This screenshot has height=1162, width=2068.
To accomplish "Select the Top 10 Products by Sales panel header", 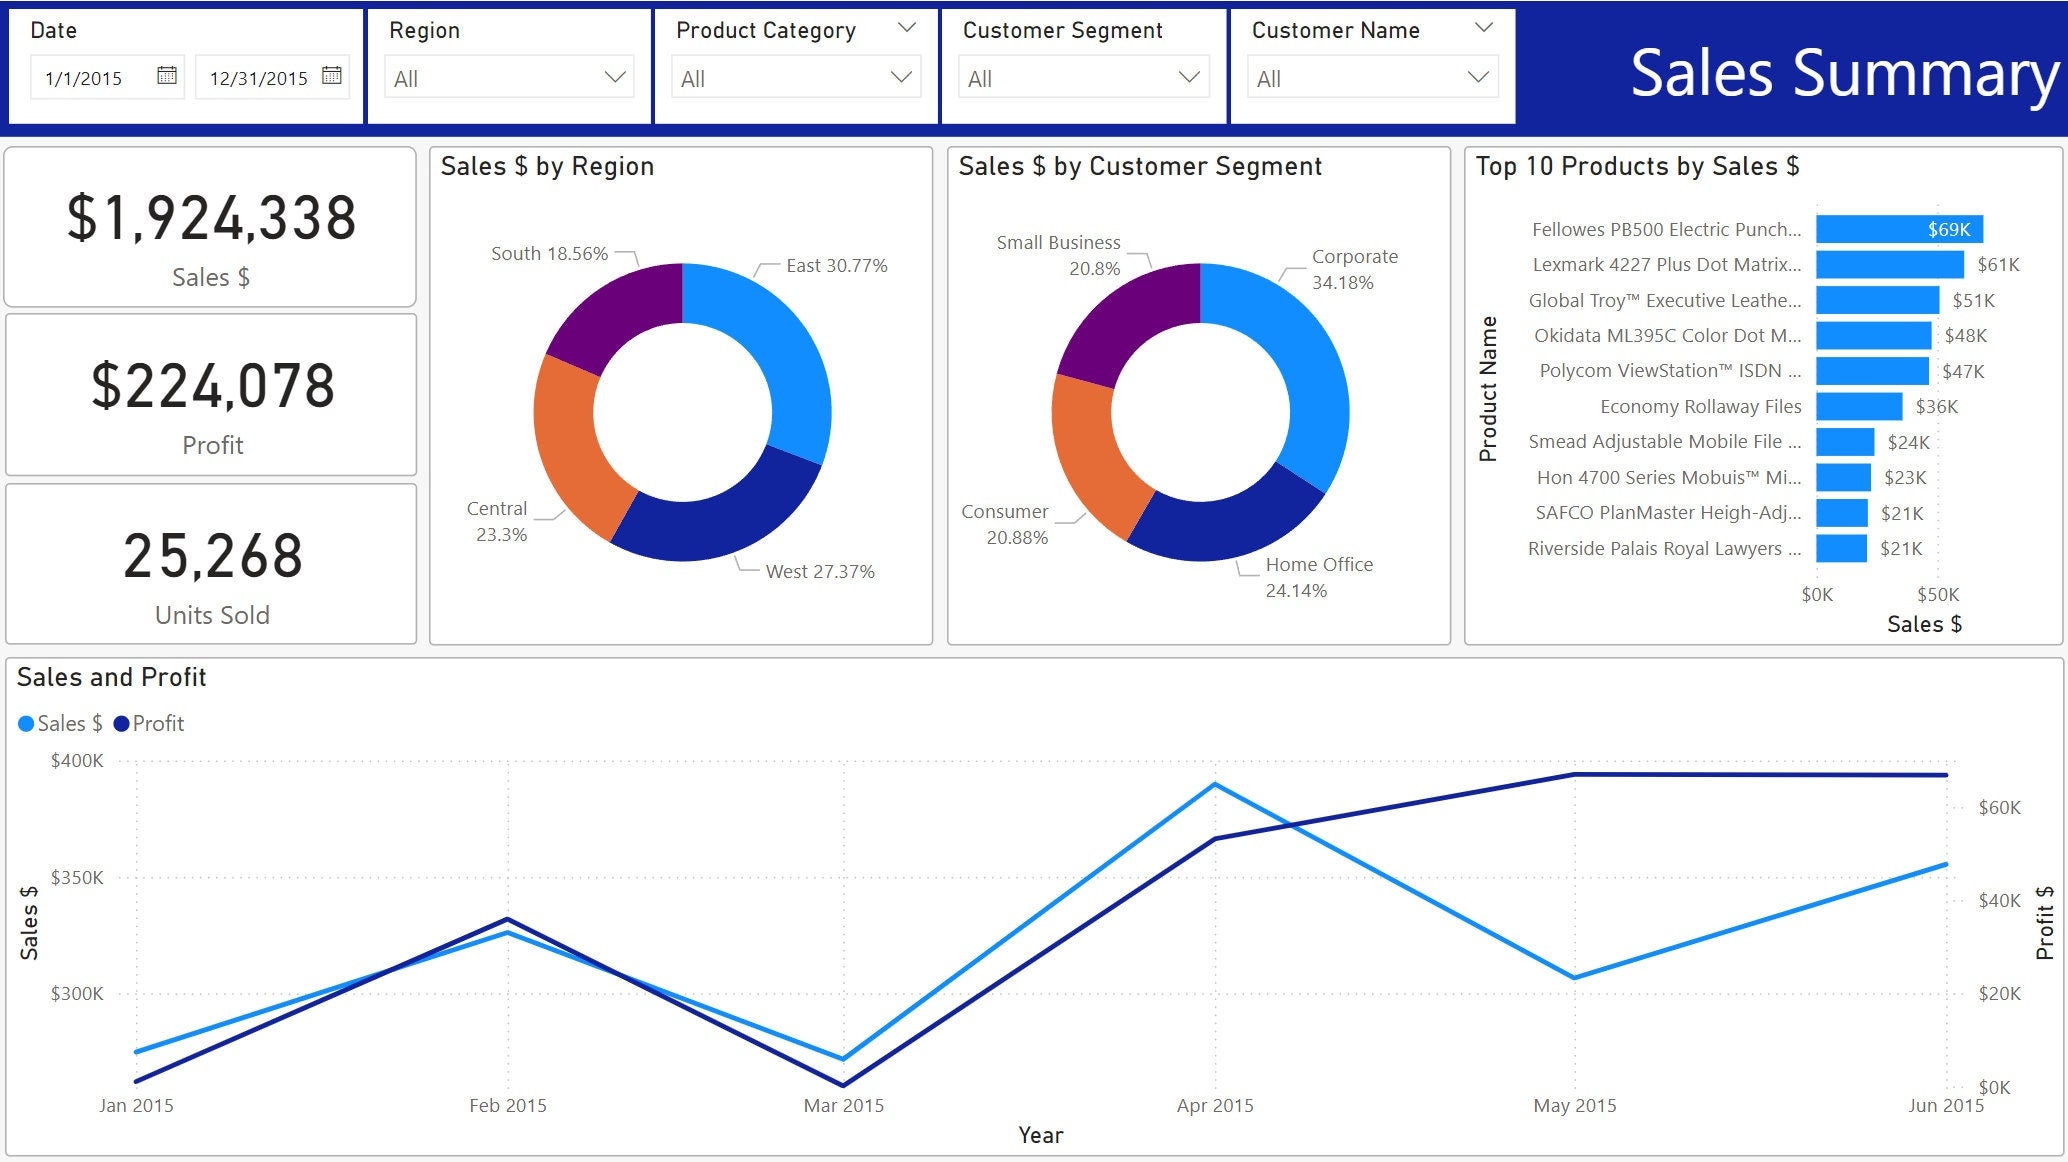I will click(1640, 167).
